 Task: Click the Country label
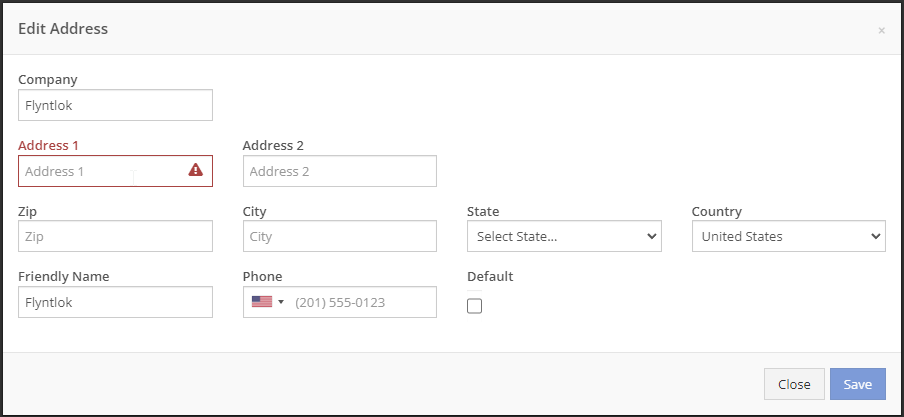717,212
